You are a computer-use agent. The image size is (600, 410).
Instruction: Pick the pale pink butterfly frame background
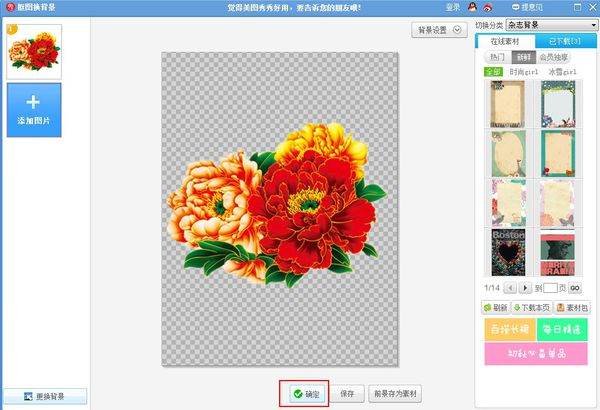click(558, 203)
